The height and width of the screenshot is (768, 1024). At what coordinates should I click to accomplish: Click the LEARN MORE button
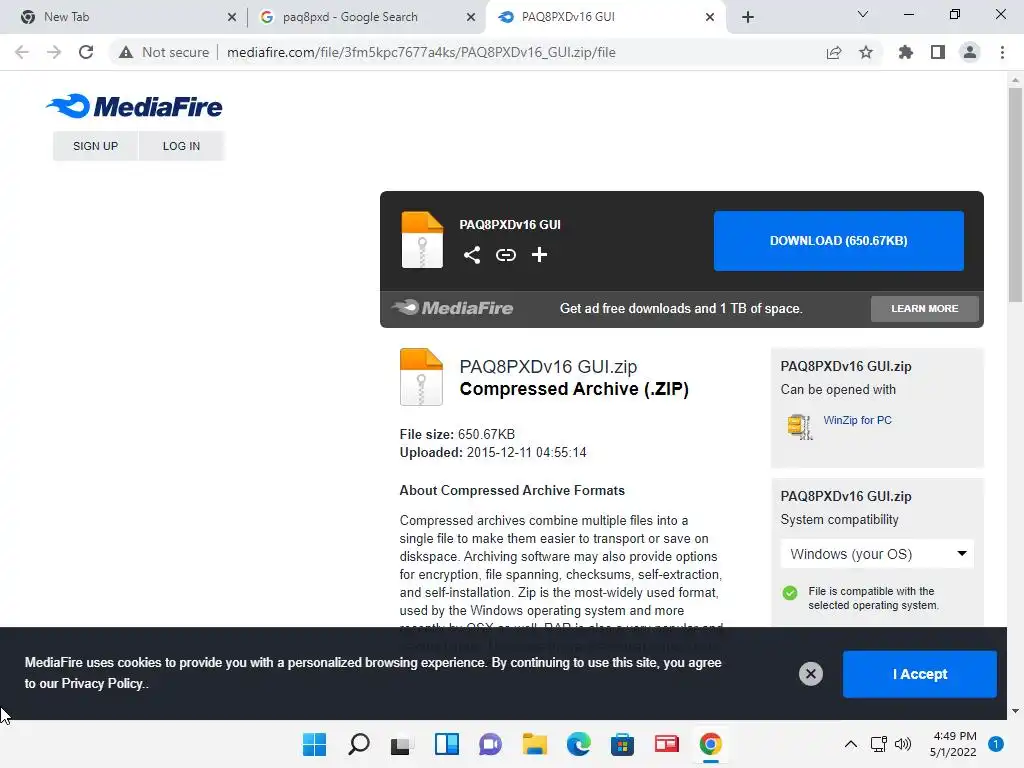click(x=925, y=308)
